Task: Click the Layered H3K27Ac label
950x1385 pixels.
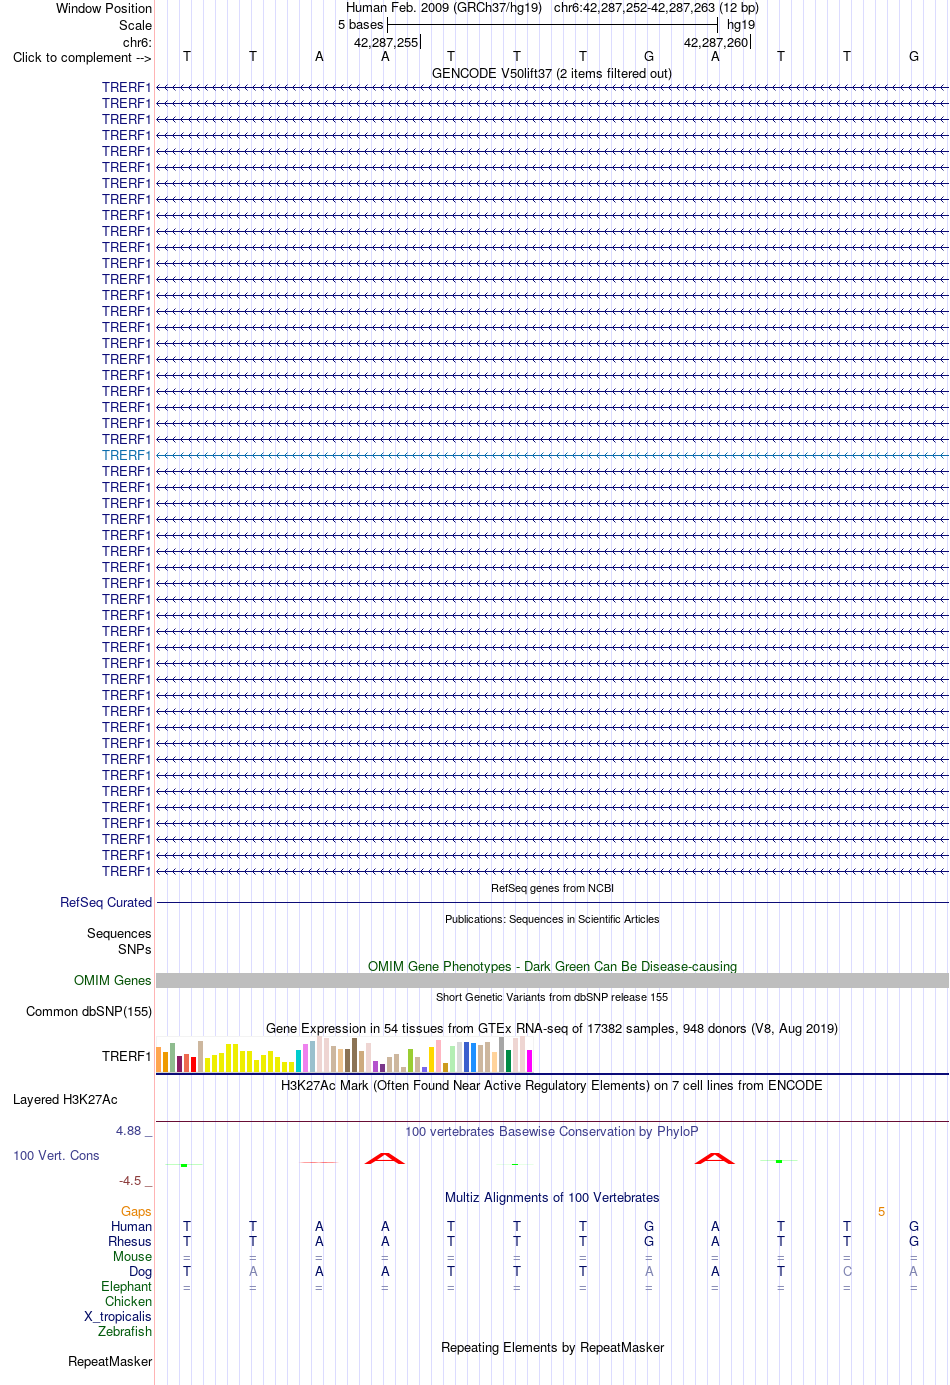Action: click(x=65, y=1100)
